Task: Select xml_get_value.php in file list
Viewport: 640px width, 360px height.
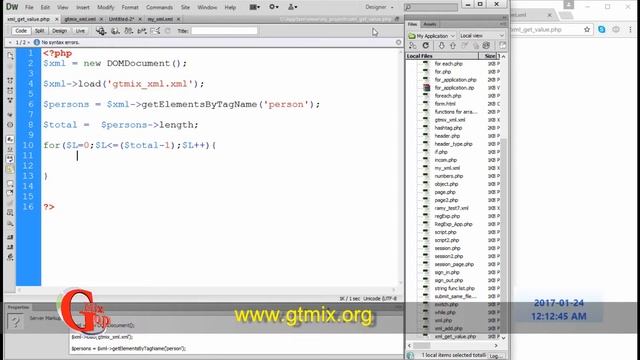Action: pos(455,336)
